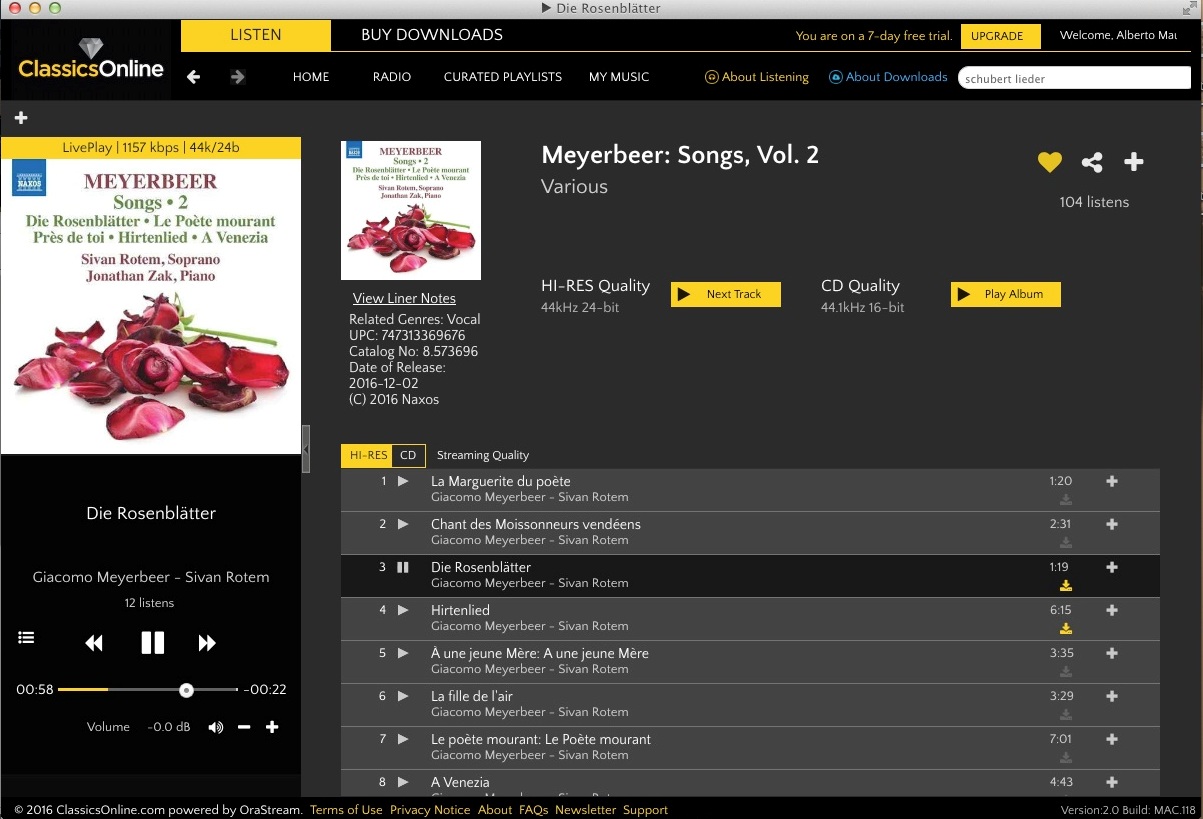The height and width of the screenshot is (819, 1203).
Task: Download Die Rosenblätter with yellow download icon
Action: click(1066, 586)
